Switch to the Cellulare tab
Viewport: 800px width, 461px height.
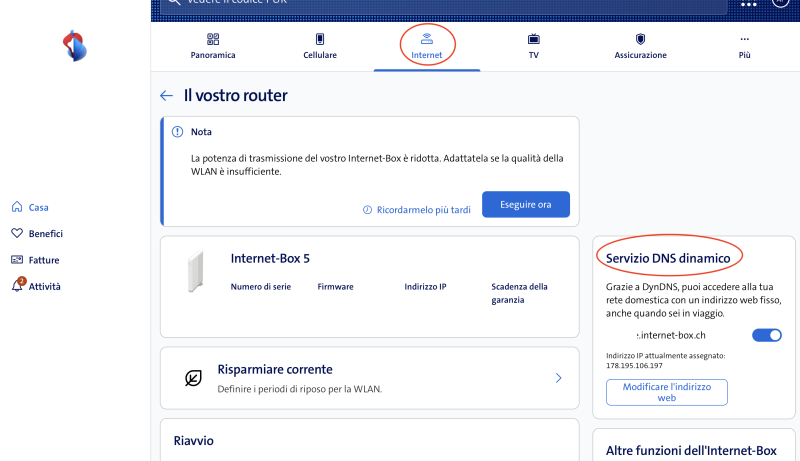[320, 46]
